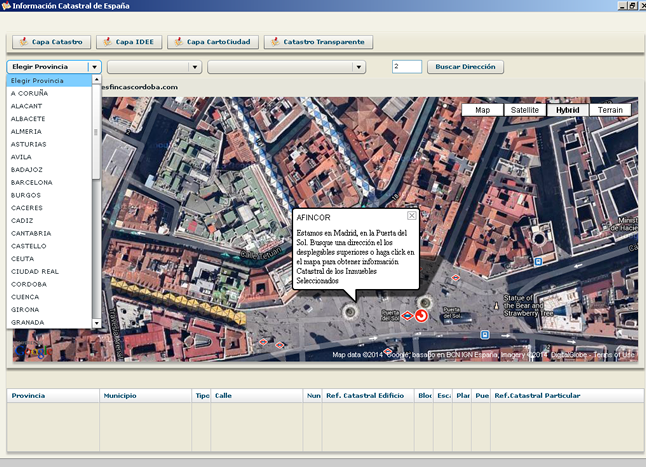Image resolution: width=646 pixels, height=467 pixels.
Task: Click the Metro diamond icon beside Puerta del Sol
Action: [407, 316]
